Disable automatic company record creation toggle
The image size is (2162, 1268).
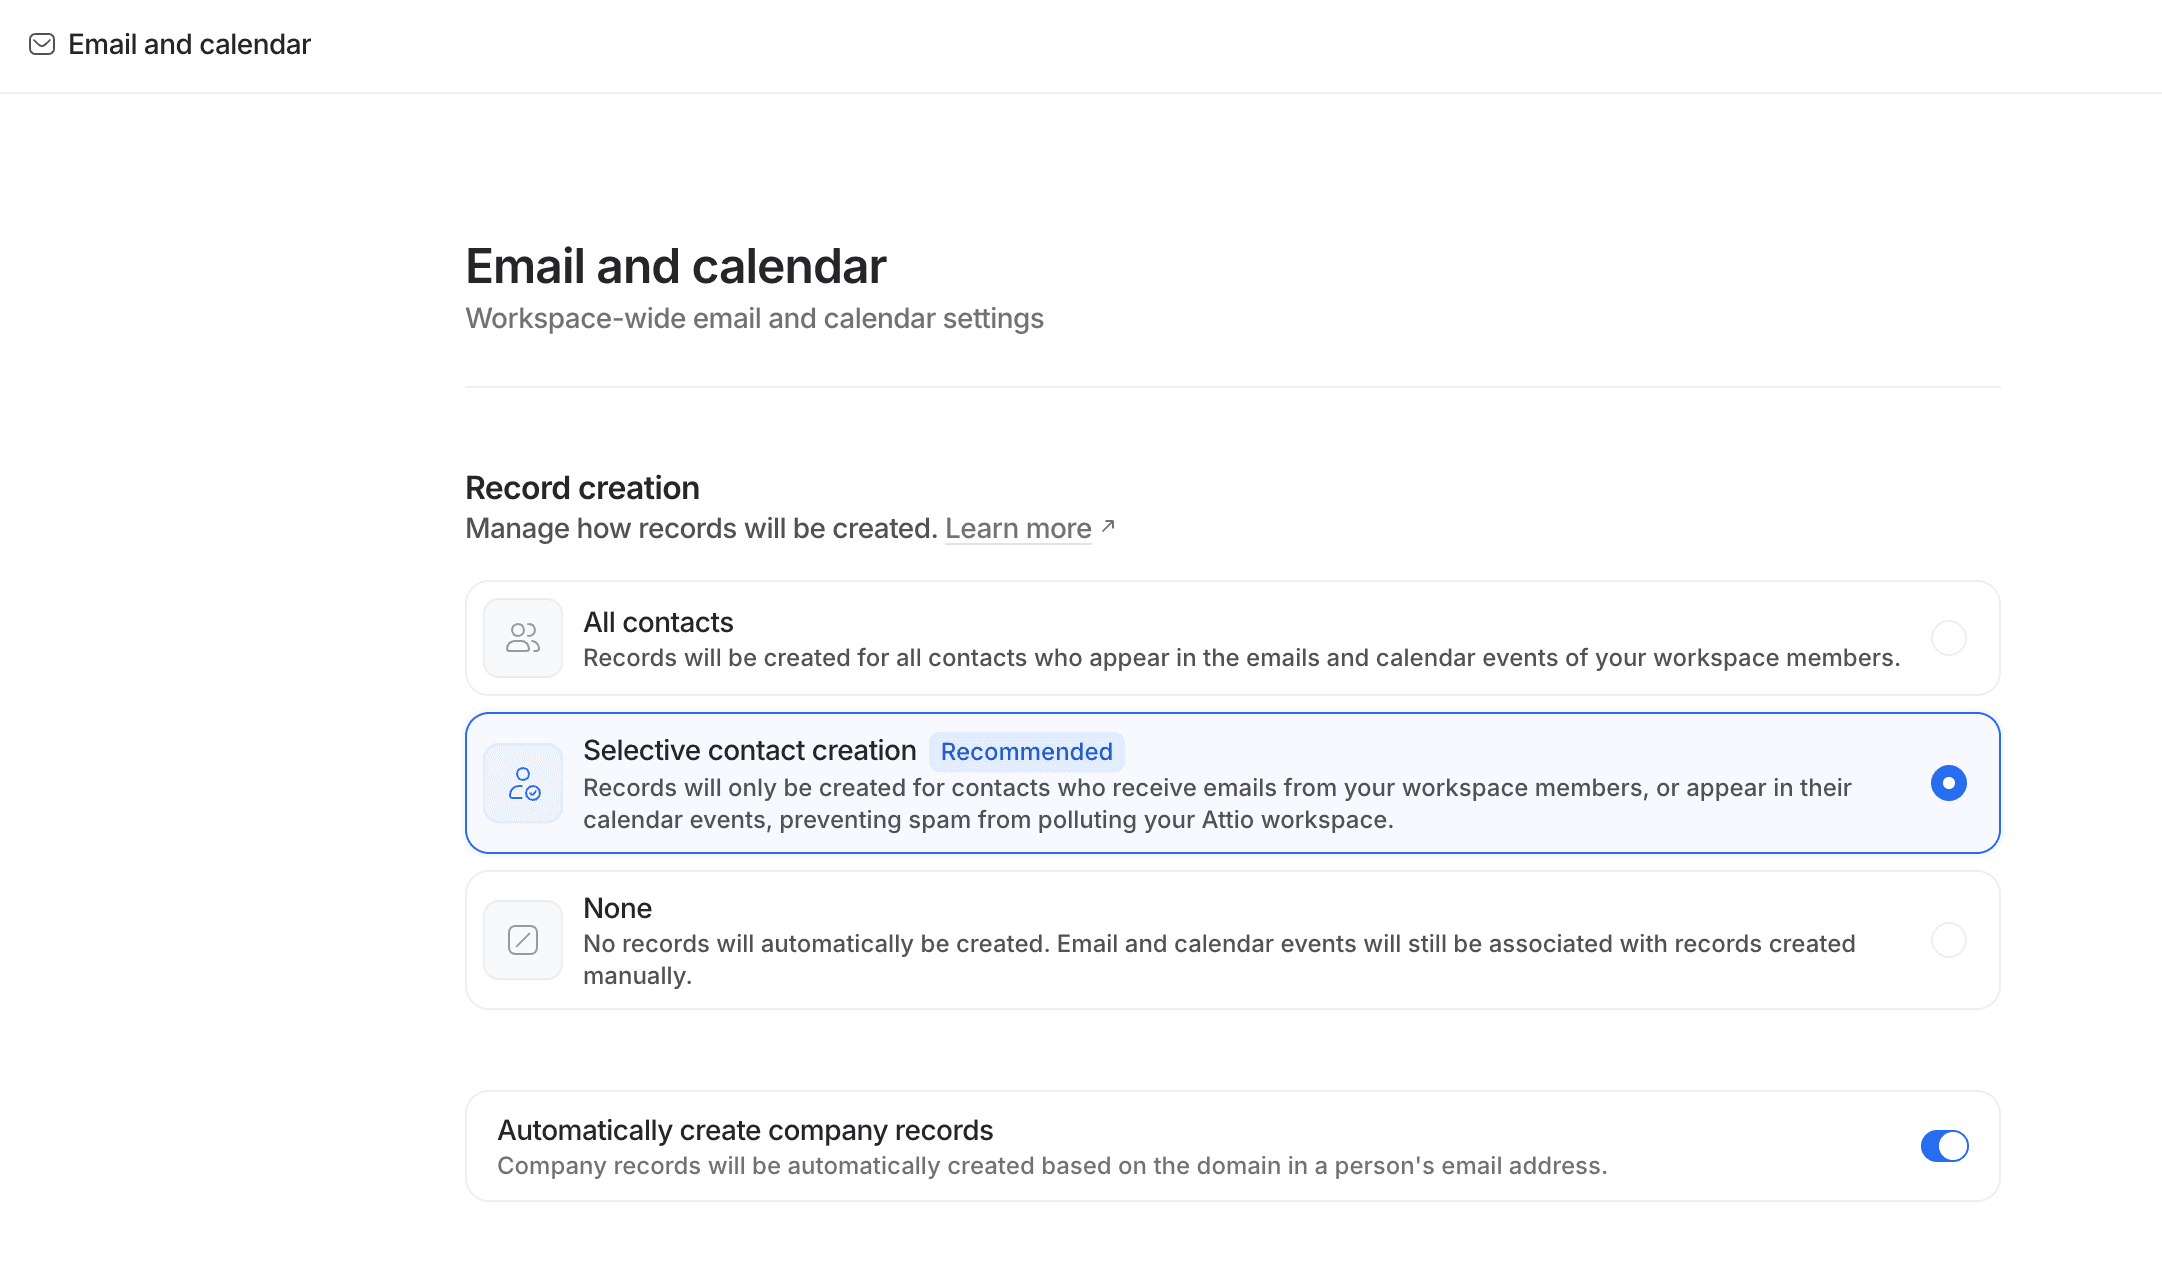coord(1944,1146)
